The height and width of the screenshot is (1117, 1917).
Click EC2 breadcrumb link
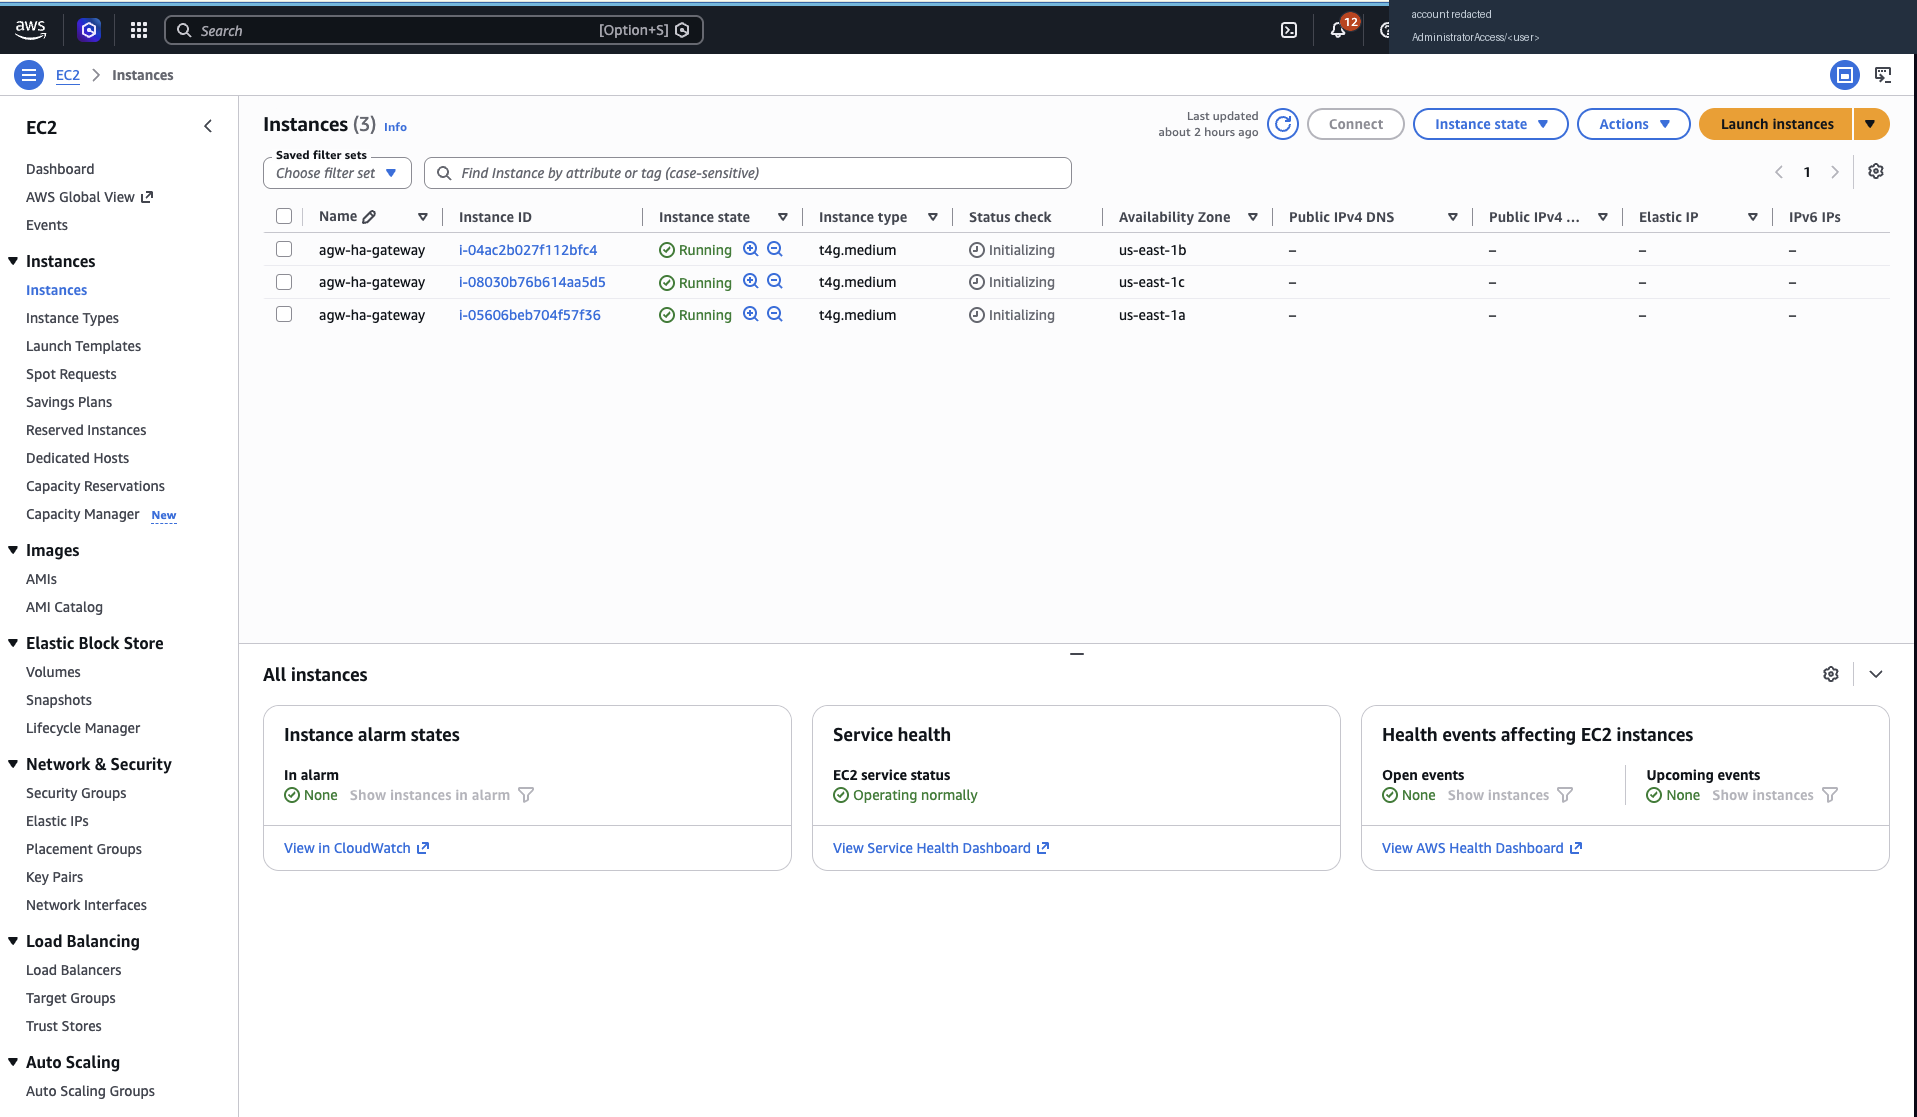67,75
